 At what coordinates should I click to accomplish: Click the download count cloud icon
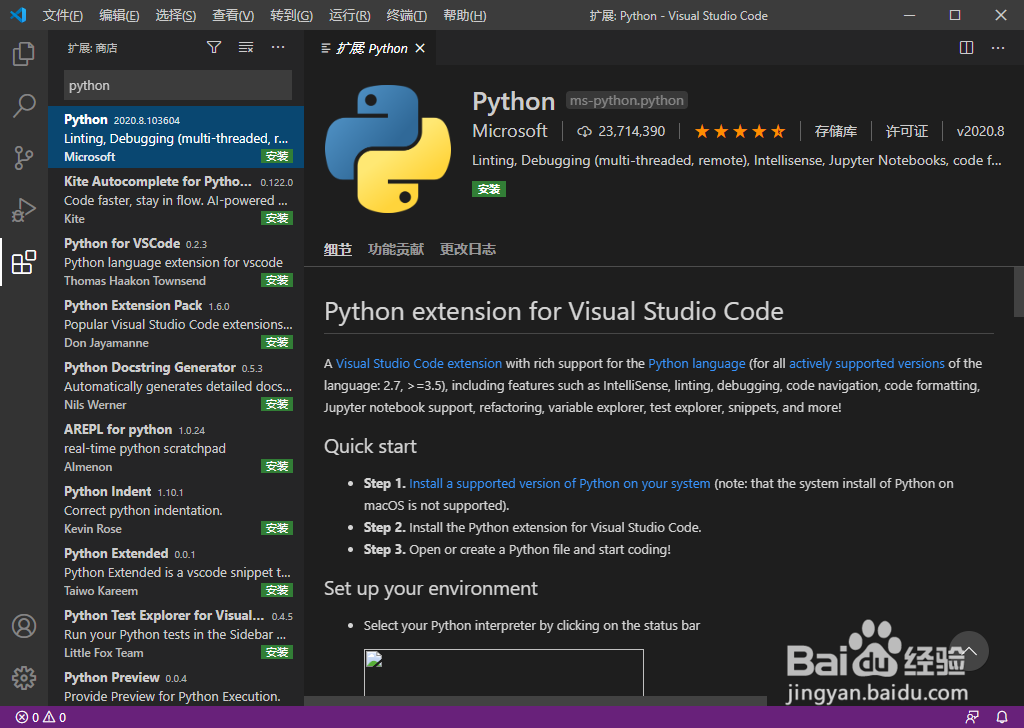point(584,132)
